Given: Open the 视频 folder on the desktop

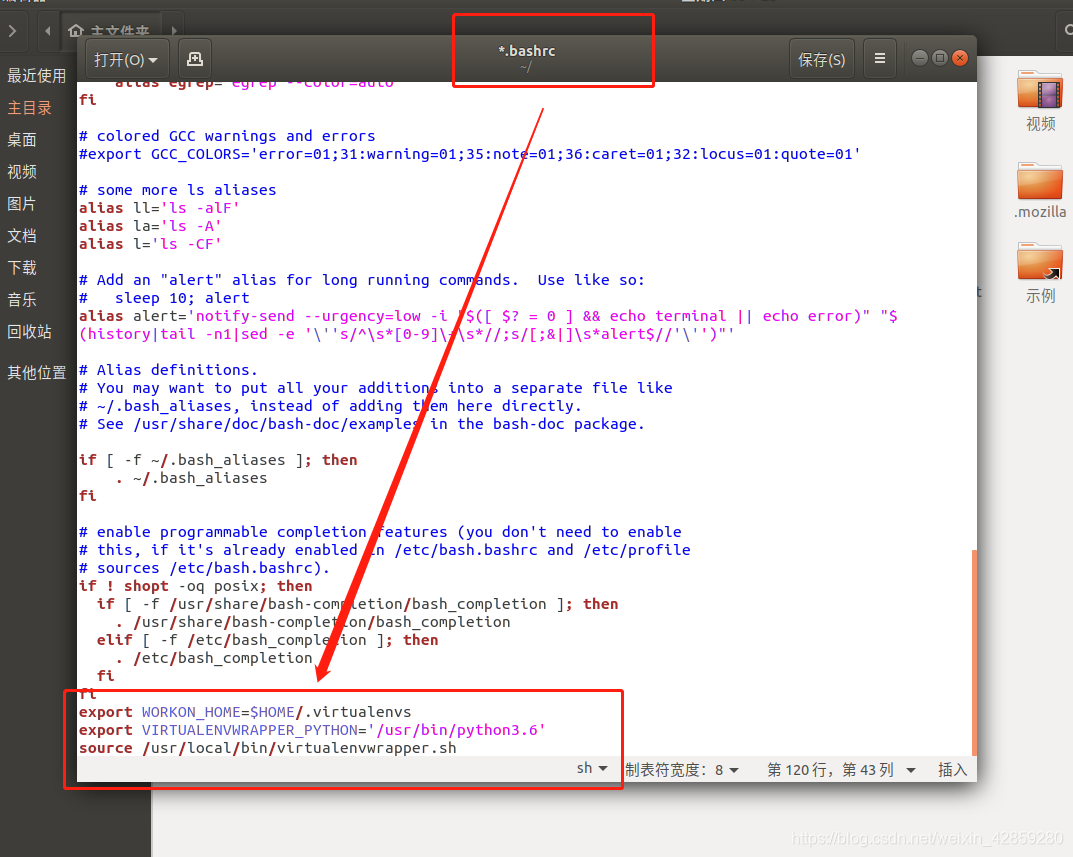Looking at the screenshot, I should [x=1039, y=90].
